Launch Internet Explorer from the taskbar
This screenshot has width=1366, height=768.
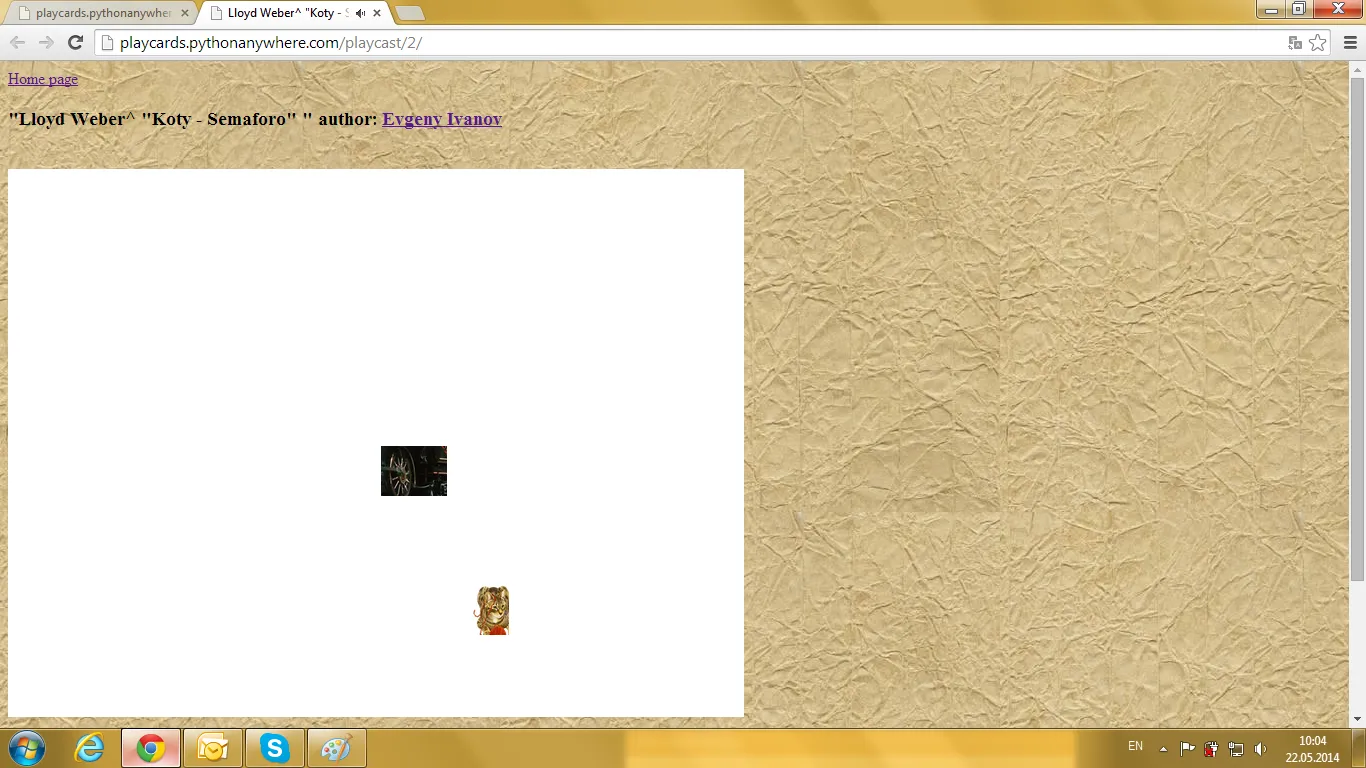[x=90, y=748]
